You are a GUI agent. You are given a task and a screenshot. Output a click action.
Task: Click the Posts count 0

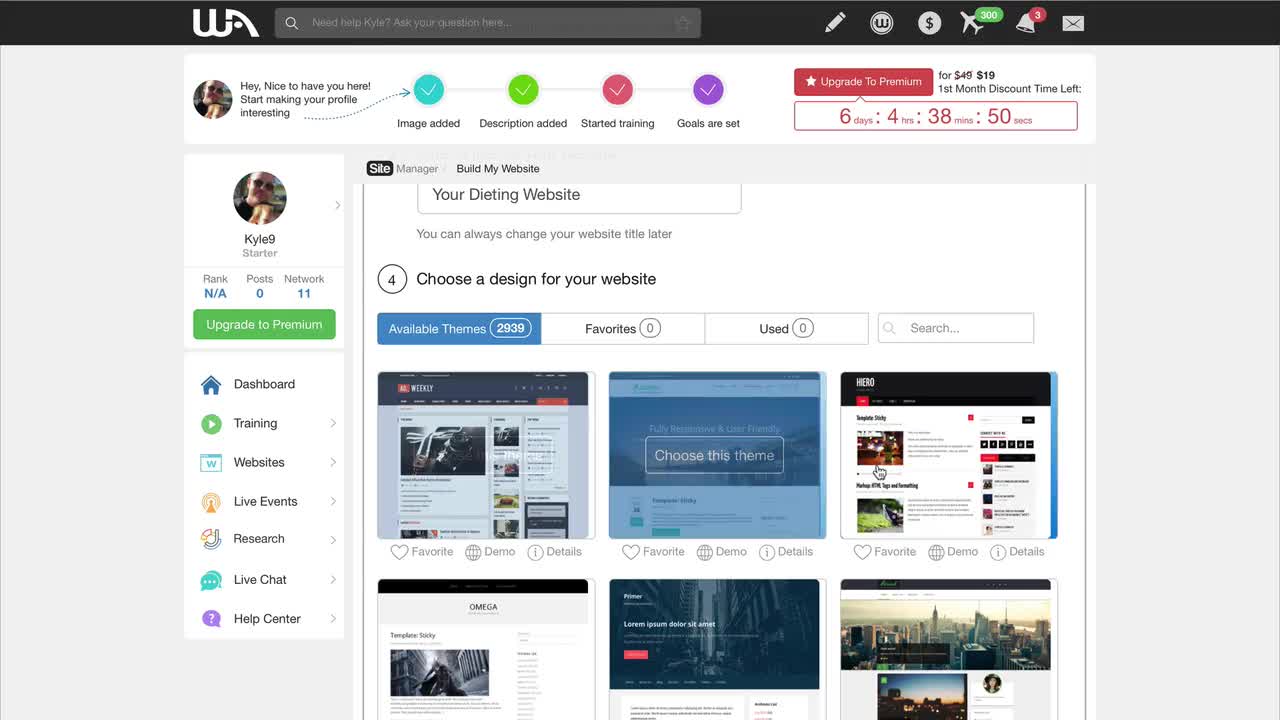(260, 294)
